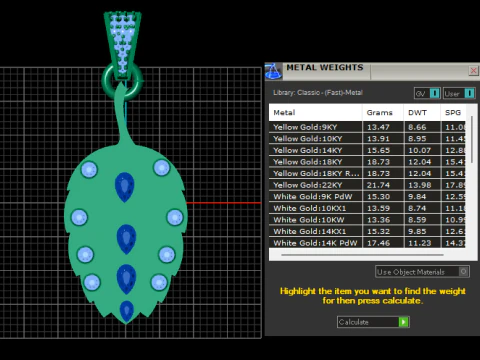Select the top pear-shaped blue sapphire

[125, 187]
